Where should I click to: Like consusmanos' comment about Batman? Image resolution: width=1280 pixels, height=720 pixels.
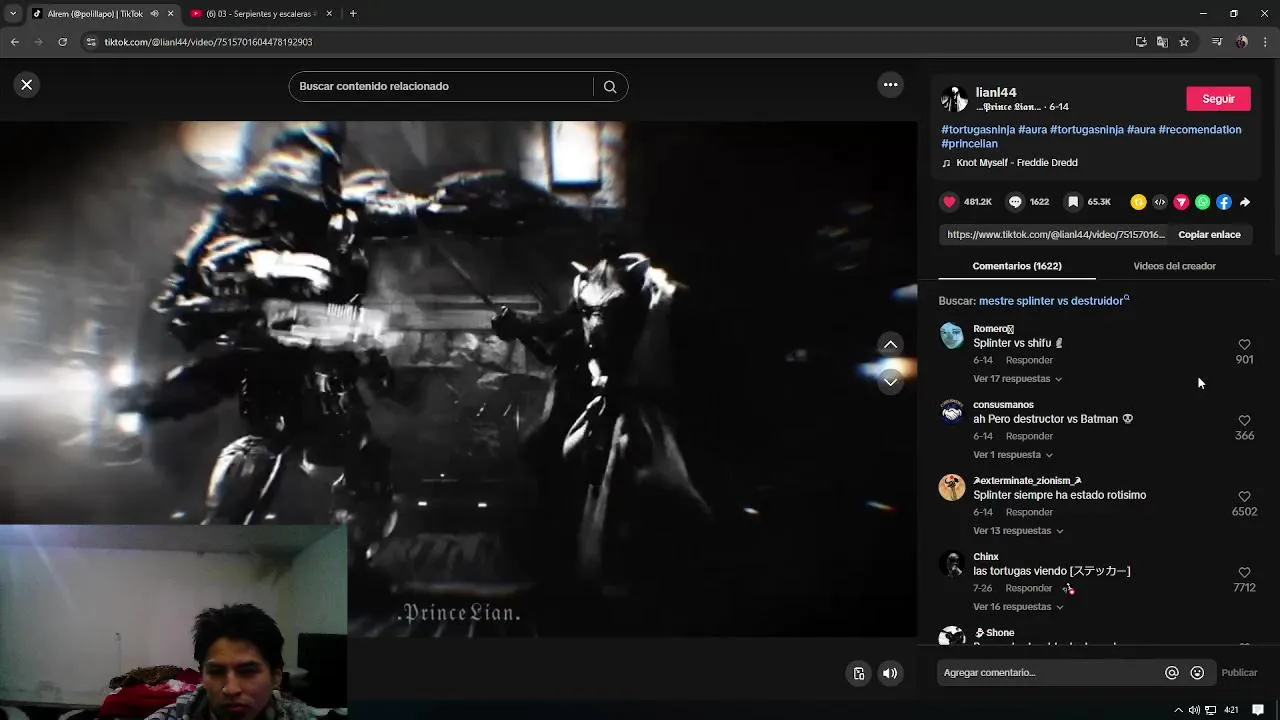[x=1244, y=421]
